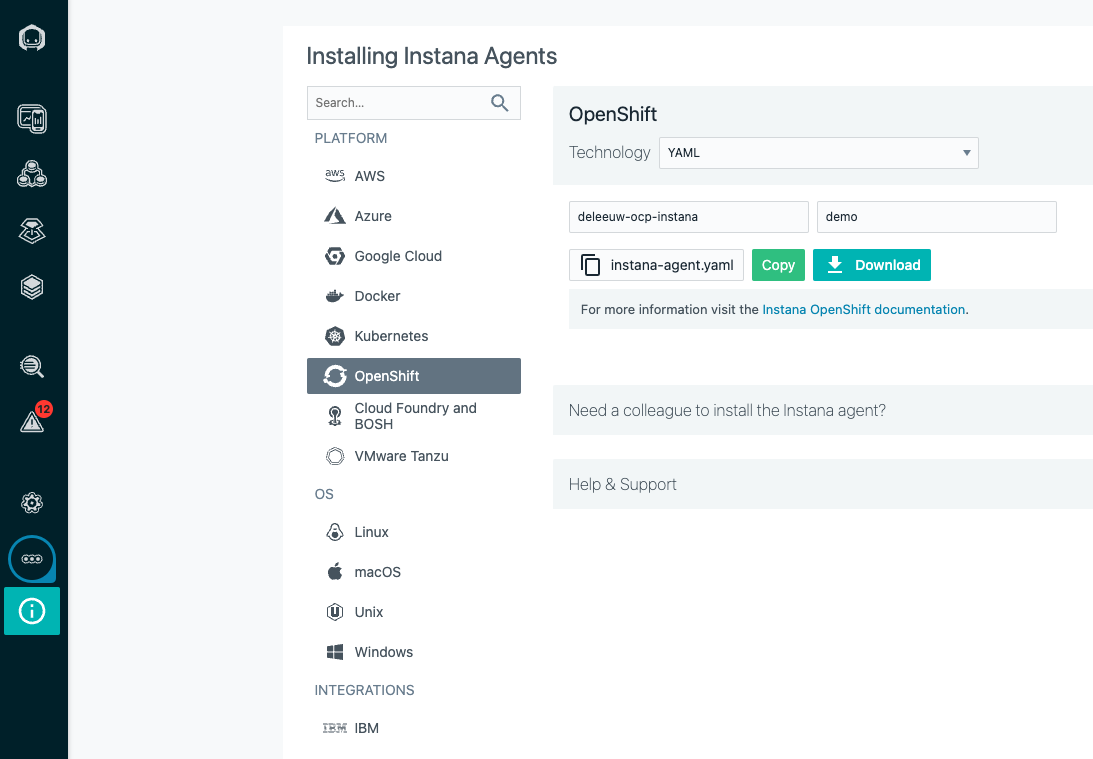This screenshot has width=1093, height=759.
Task: Click the Download button
Action: click(x=871, y=265)
